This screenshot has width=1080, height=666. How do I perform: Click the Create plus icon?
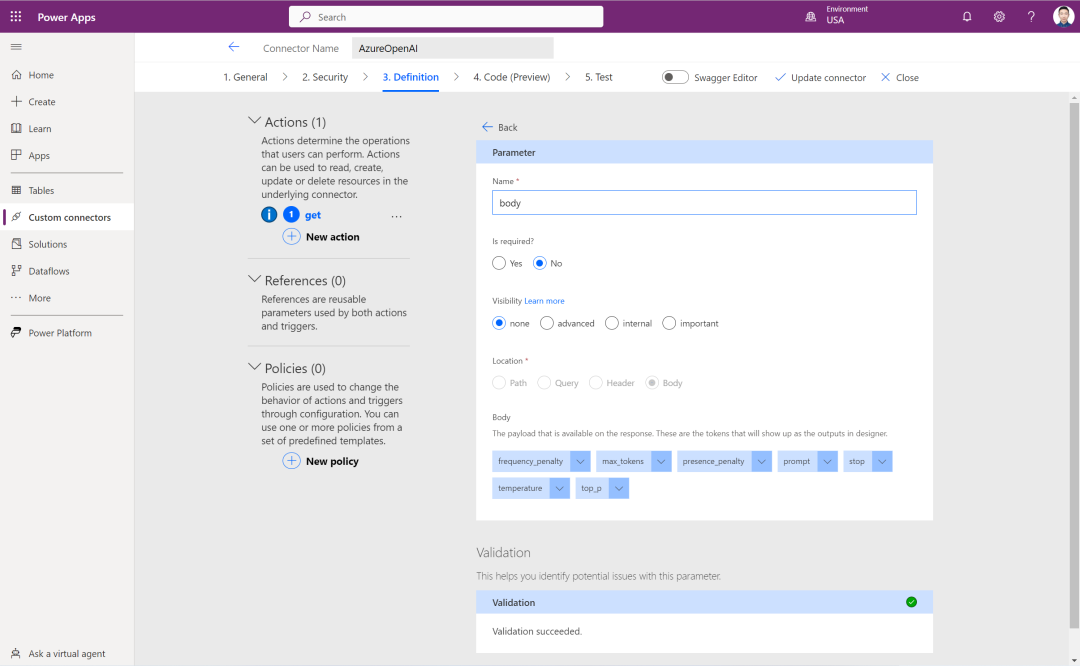[x=17, y=101]
